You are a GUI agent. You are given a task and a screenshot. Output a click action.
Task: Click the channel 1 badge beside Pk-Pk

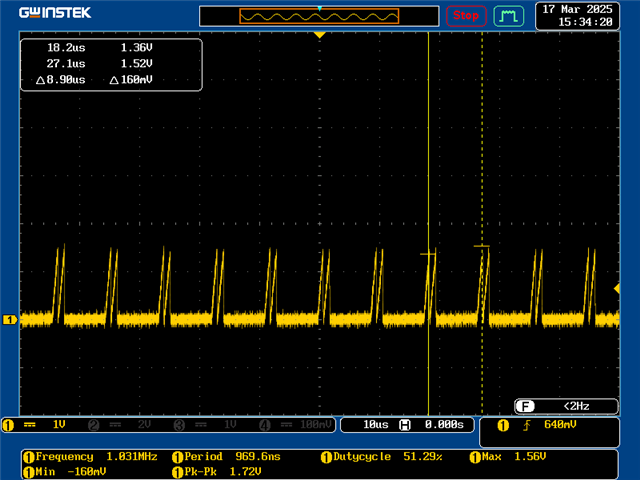pyautogui.click(x=178, y=473)
